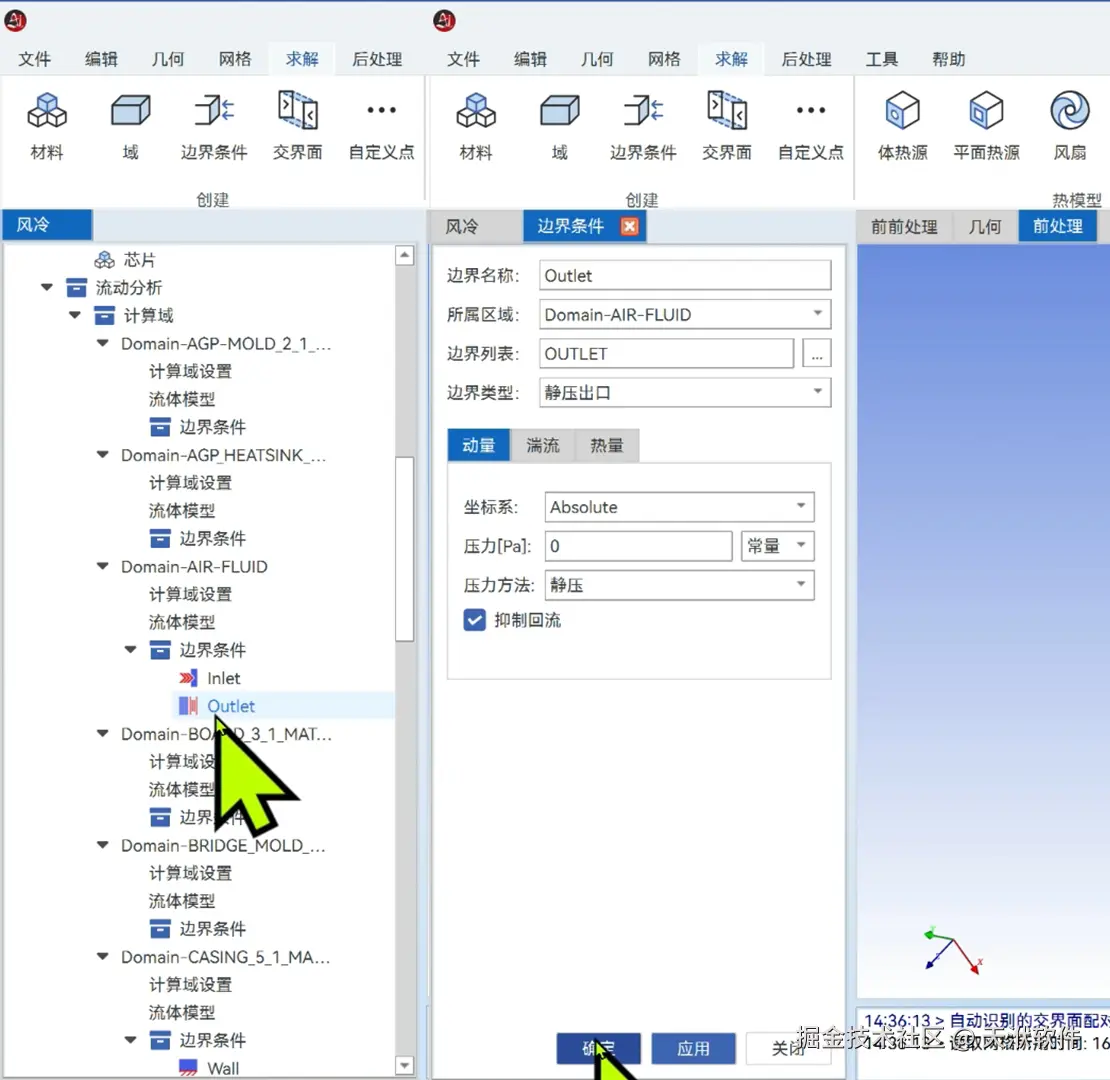Collapse the Domain-AIR-FLUID tree node
The height and width of the screenshot is (1080, 1110).
click(103, 566)
